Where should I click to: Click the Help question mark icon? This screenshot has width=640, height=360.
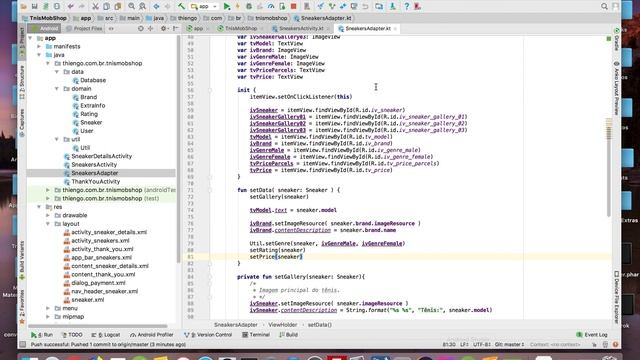[x=407, y=7]
